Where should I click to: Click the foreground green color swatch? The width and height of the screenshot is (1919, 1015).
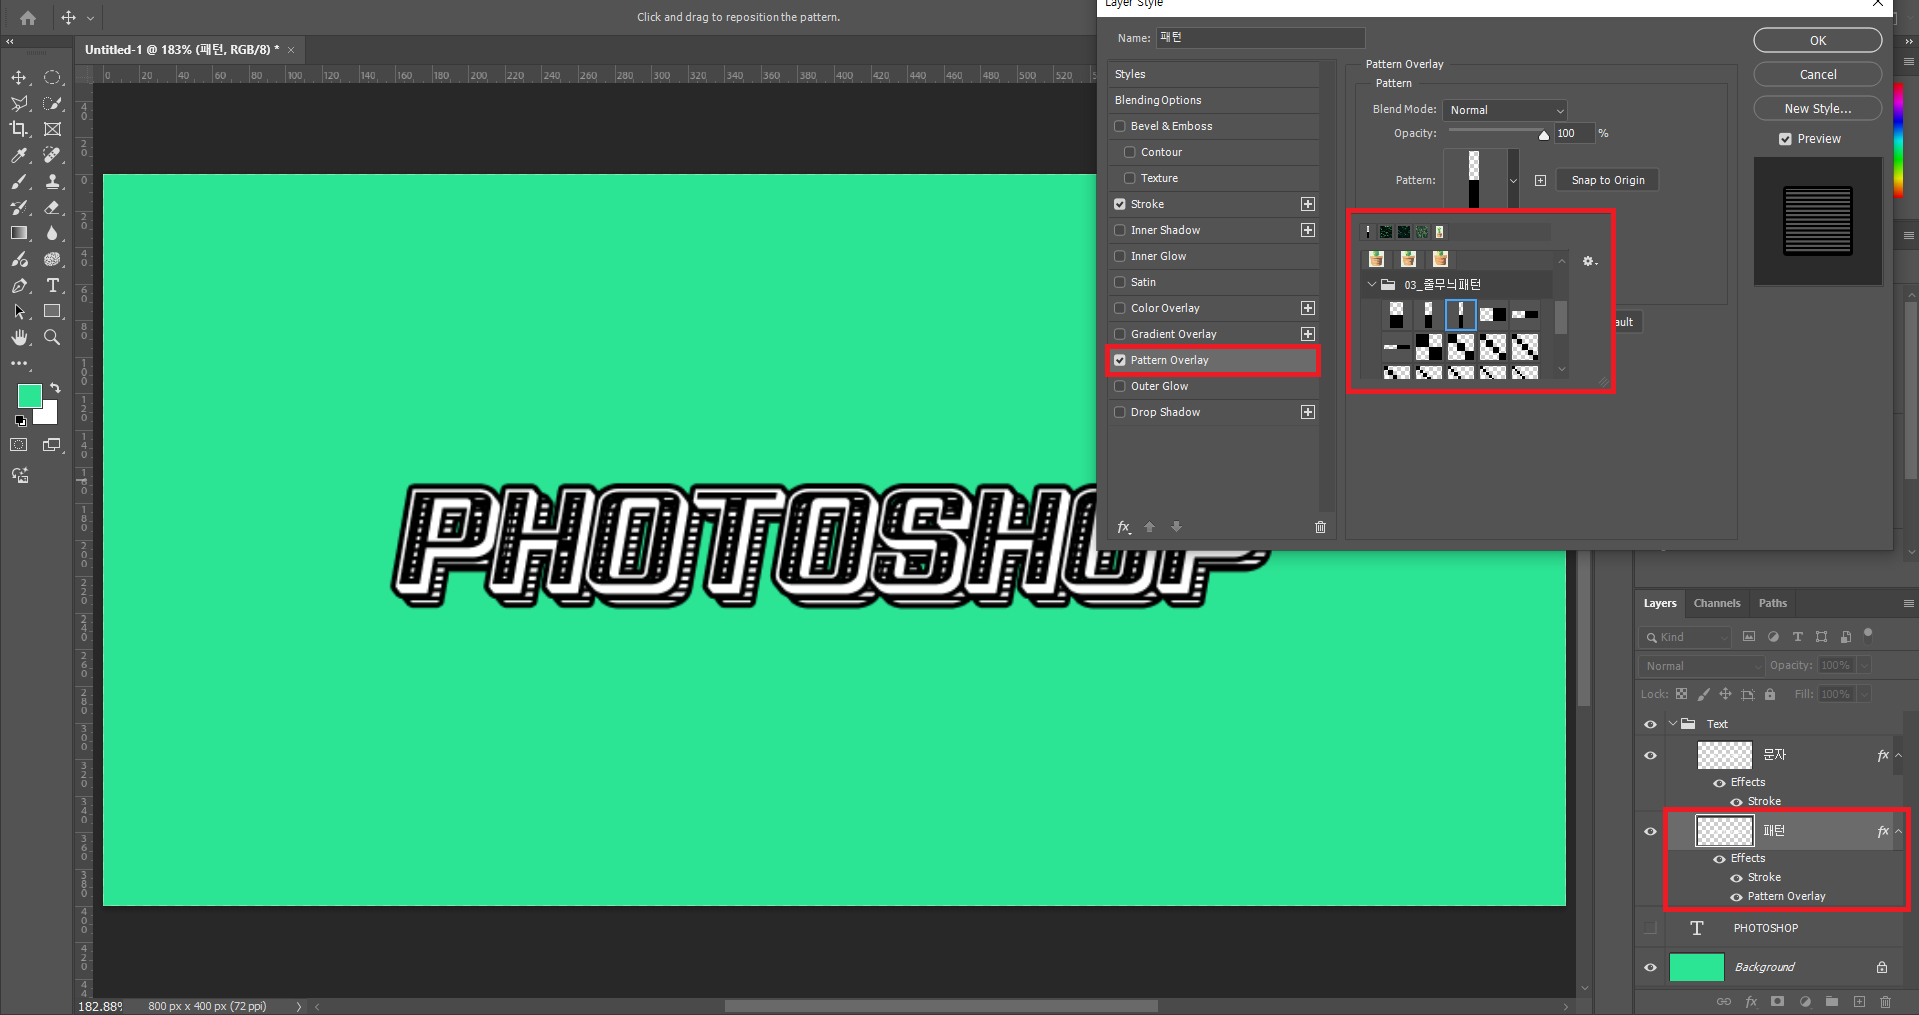click(x=30, y=396)
